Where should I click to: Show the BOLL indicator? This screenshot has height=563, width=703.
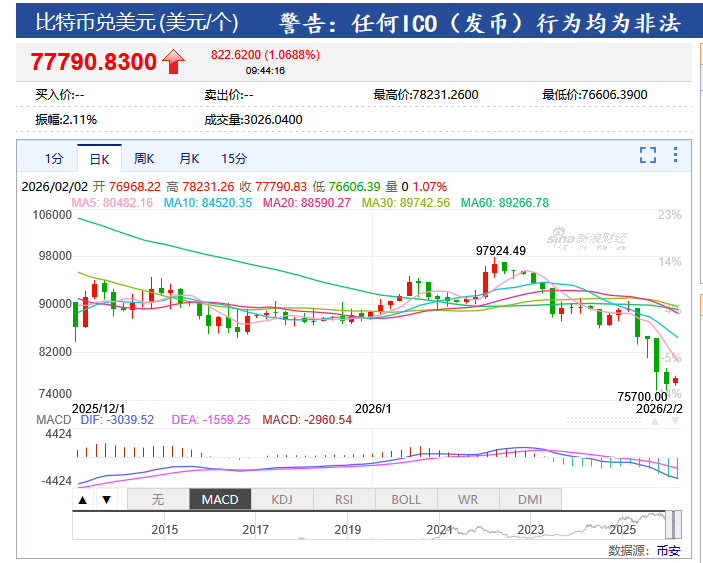(x=406, y=499)
